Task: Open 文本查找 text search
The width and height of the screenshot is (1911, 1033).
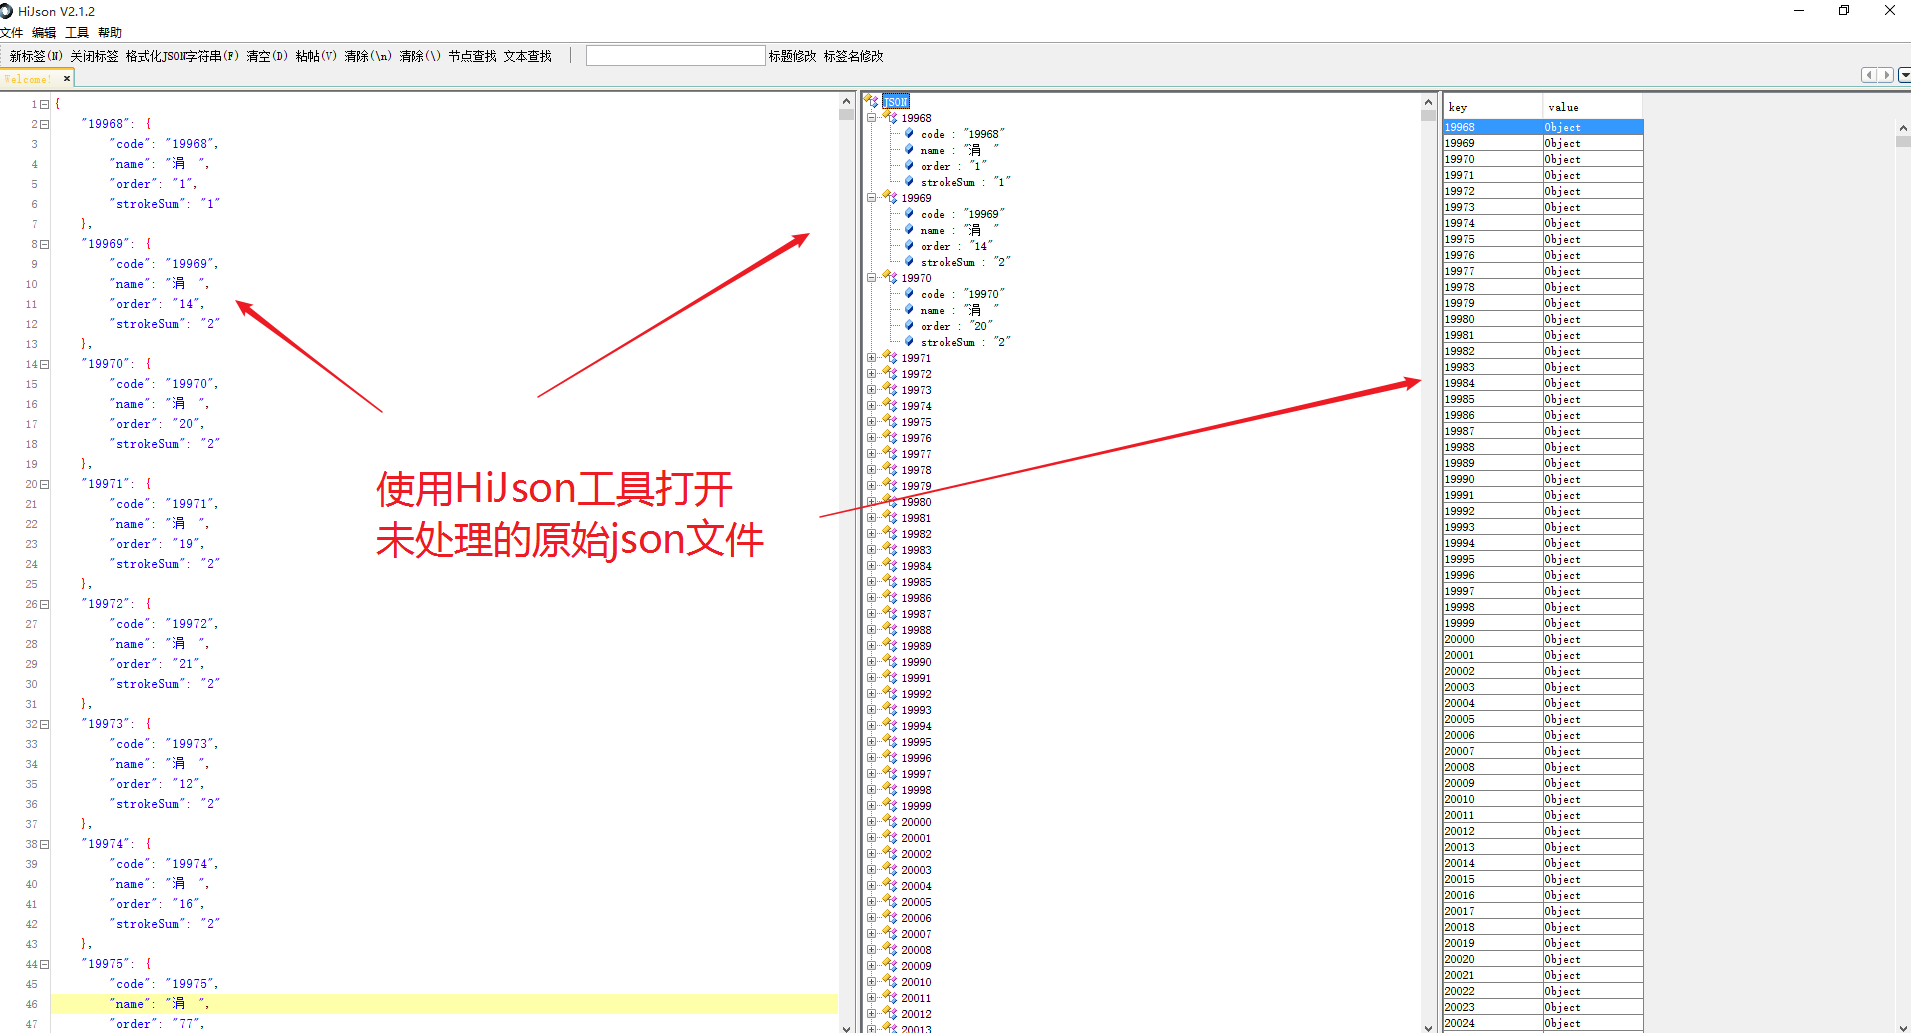Action: 528,56
